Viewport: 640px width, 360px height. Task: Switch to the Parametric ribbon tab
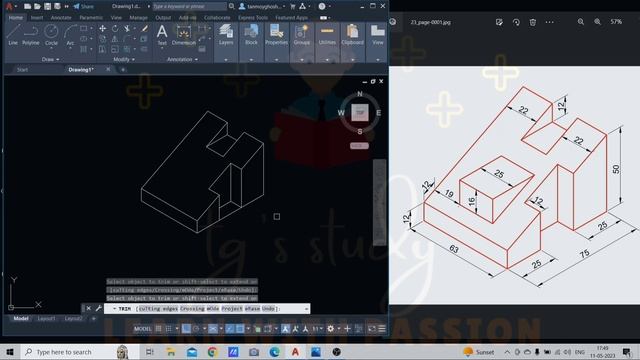click(91, 18)
